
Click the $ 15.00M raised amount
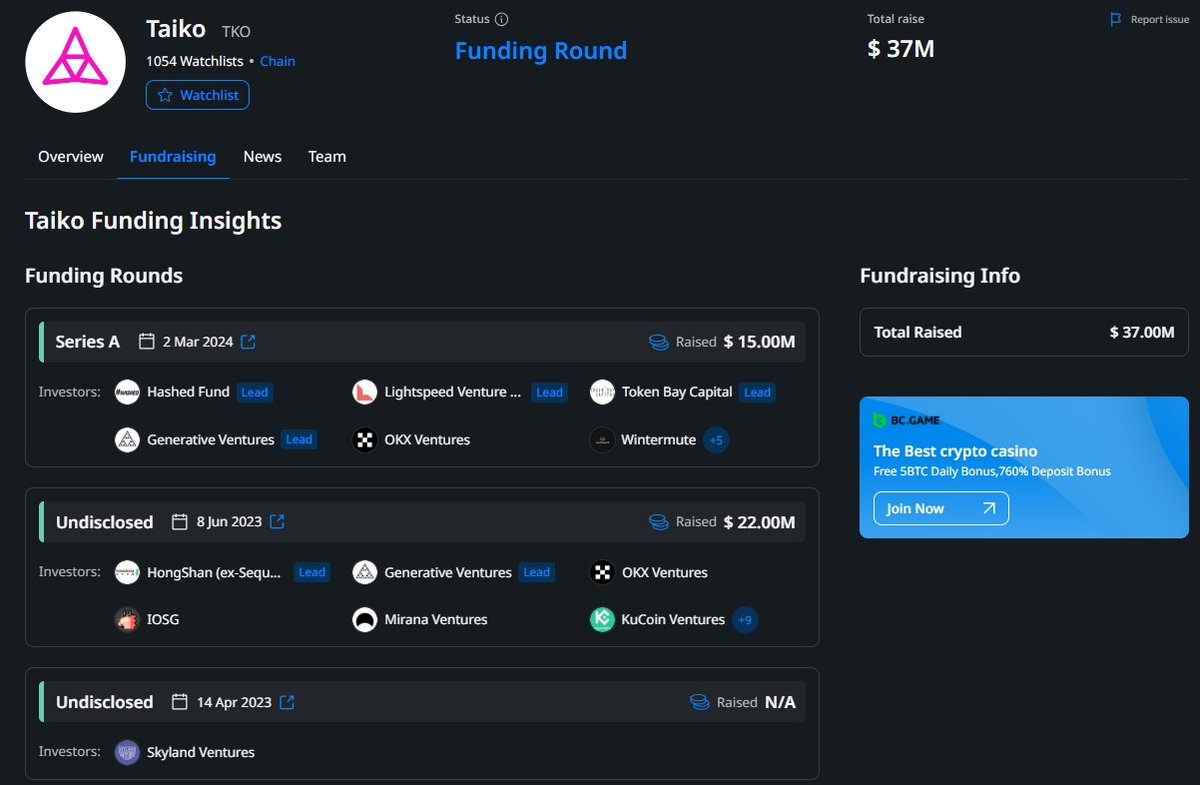click(760, 342)
